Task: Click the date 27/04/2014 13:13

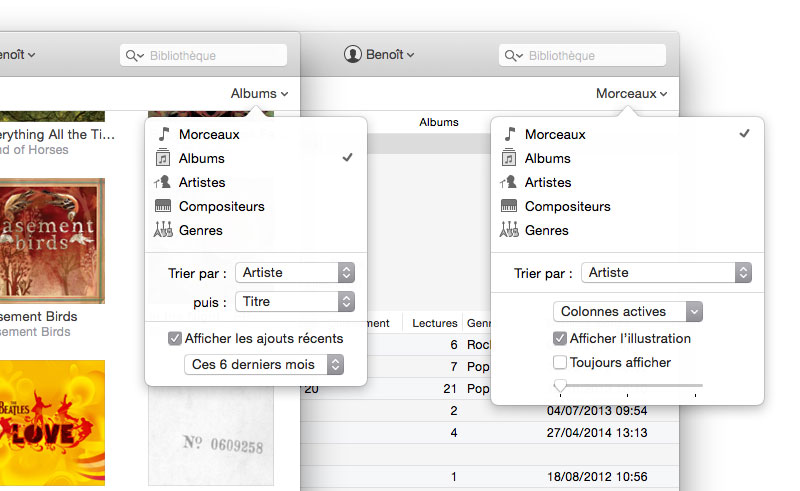Action: [x=597, y=432]
